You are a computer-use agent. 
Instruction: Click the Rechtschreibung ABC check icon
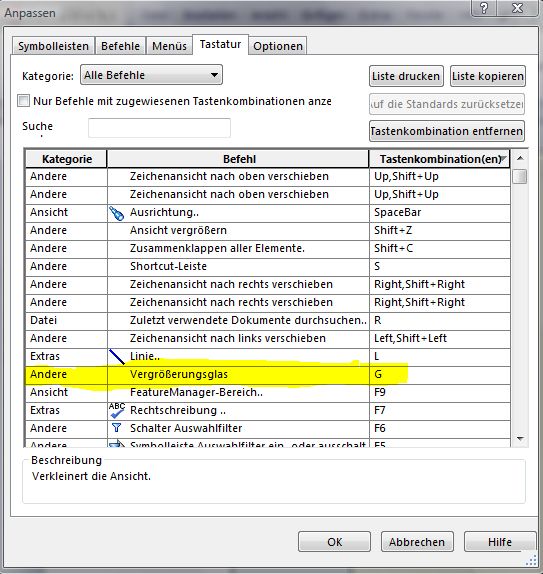pyautogui.click(x=117, y=410)
